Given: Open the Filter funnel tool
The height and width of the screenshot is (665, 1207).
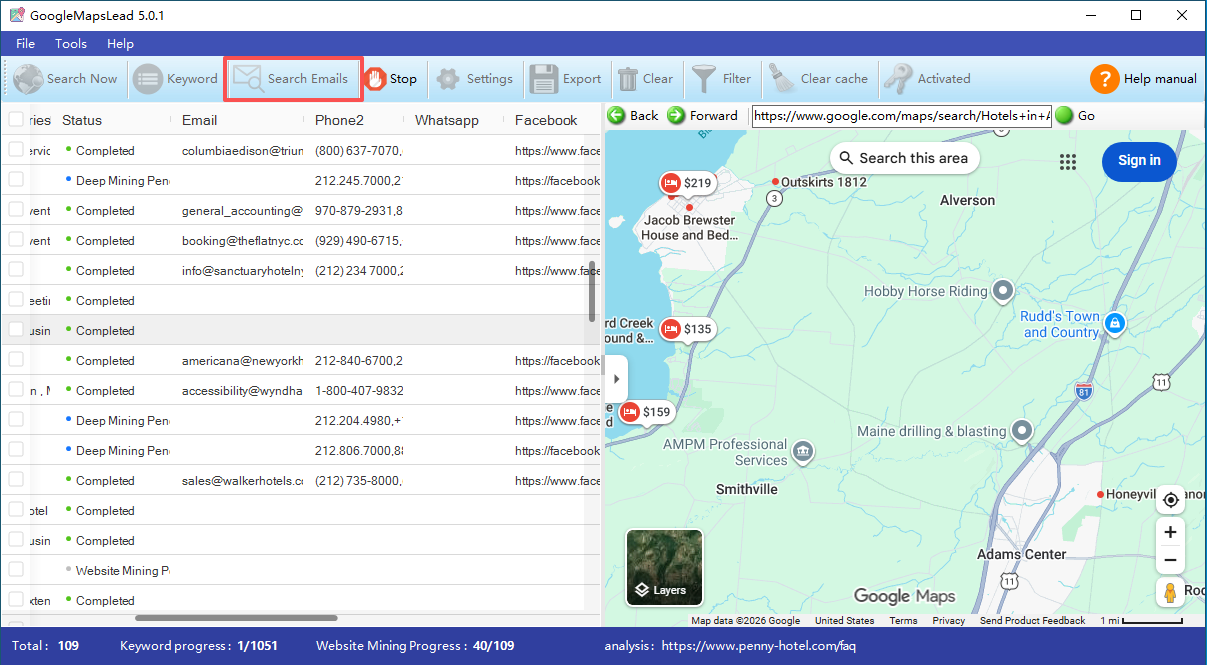Looking at the screenshot, I should [704, 79].
